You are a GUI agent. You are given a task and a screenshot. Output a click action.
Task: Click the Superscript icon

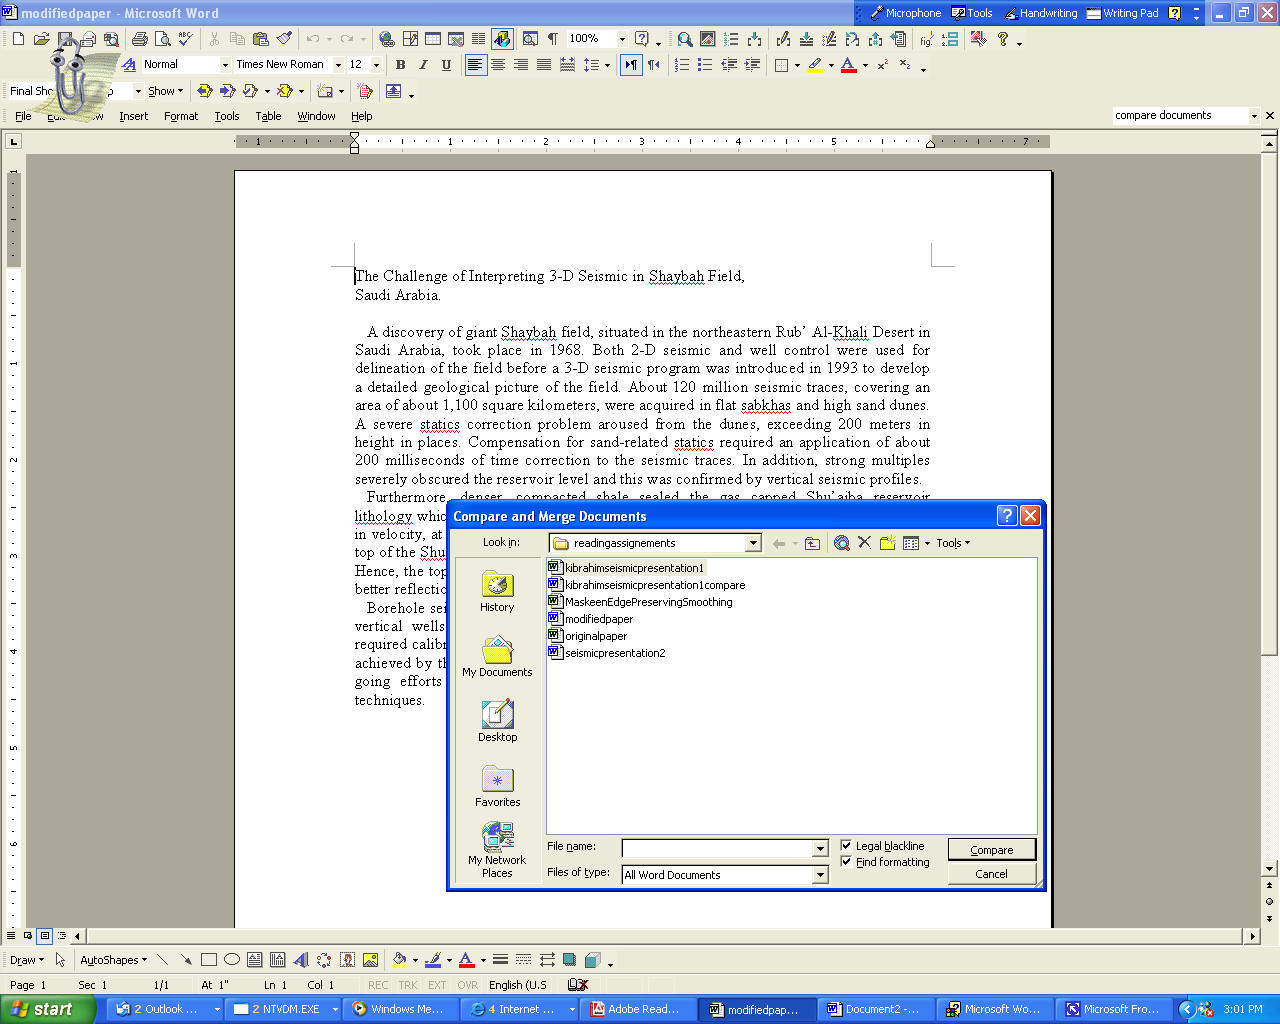tap(882, 65)
